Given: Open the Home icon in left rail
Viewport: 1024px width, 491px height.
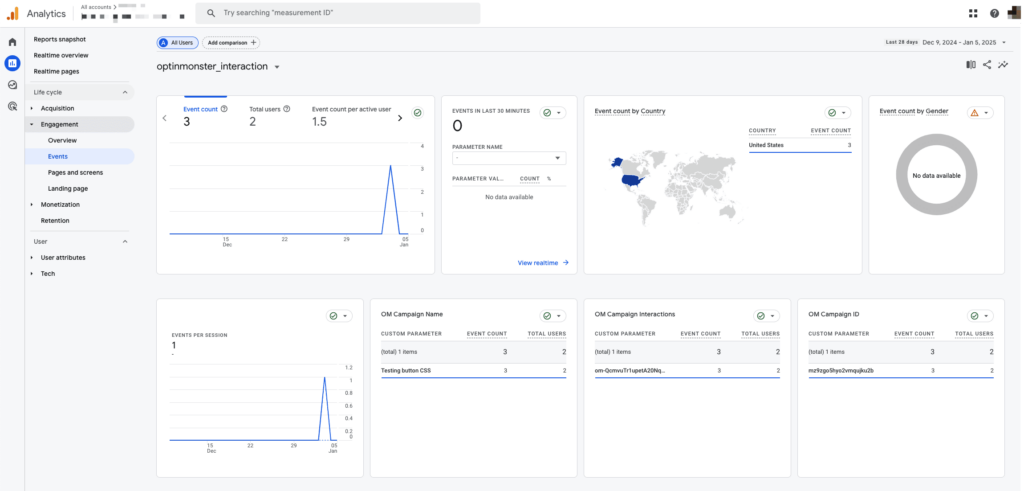Looking at the screenshot, I should tap(12, 42).
